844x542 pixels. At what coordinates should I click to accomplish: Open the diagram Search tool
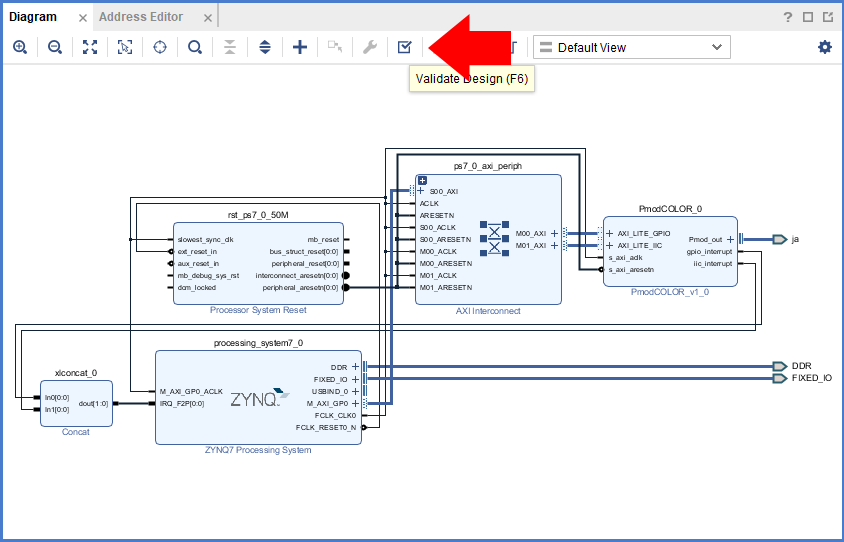point(195,47)
